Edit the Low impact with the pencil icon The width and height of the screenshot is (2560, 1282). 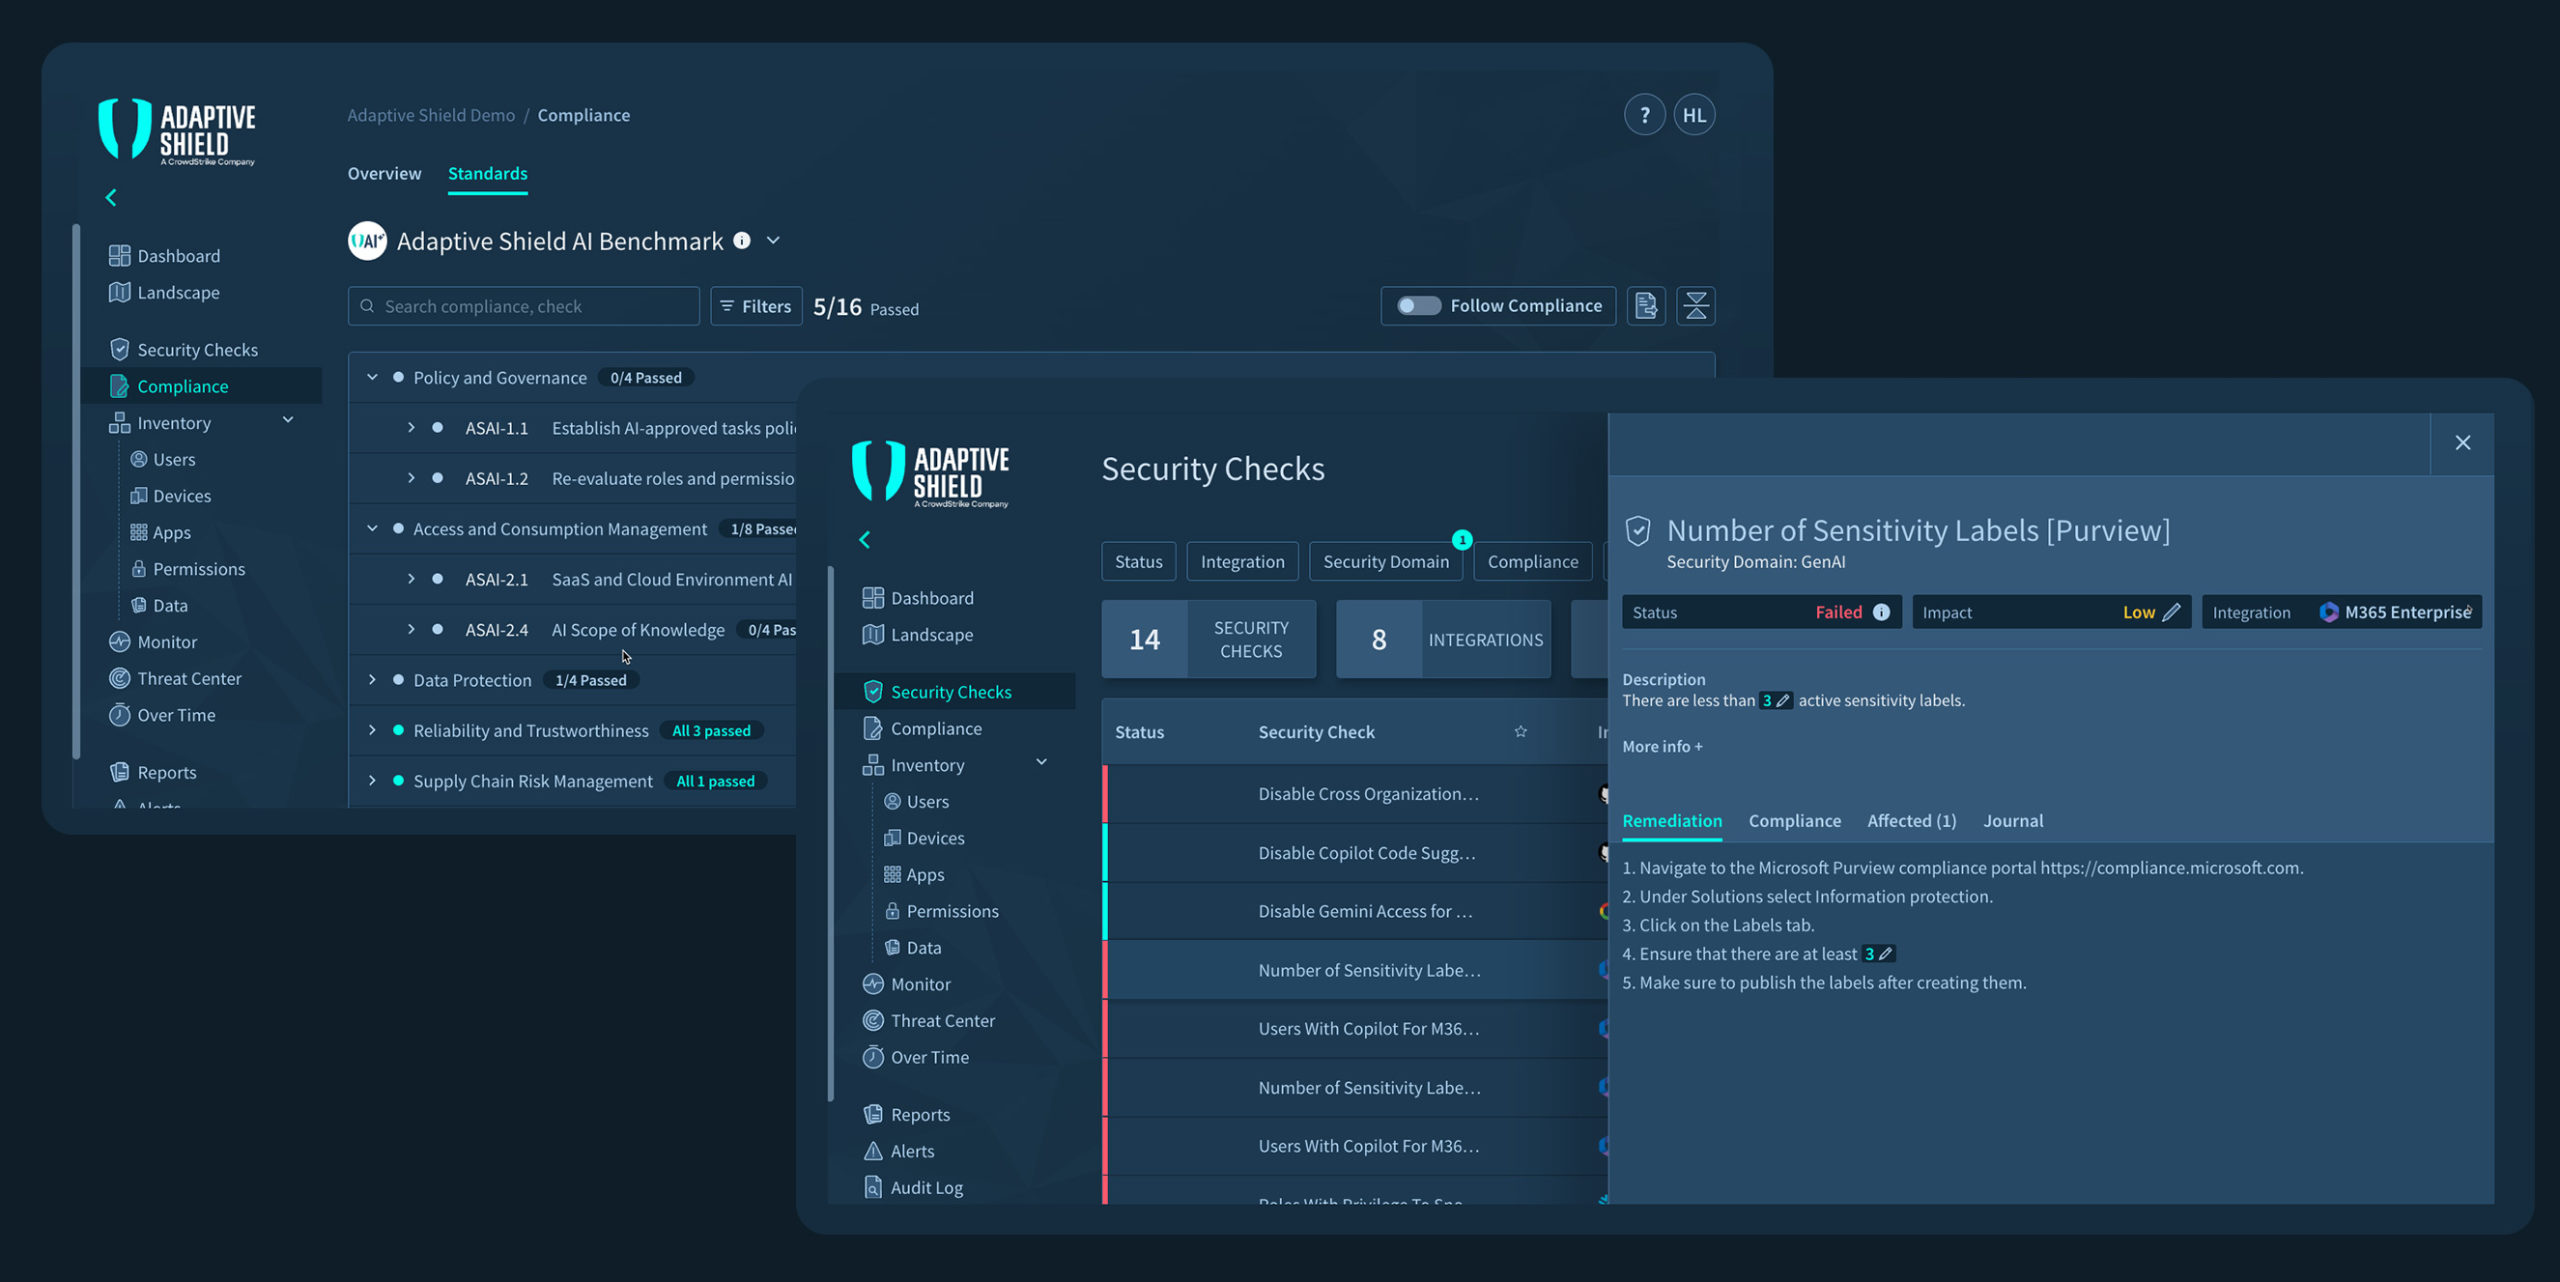2171,612
